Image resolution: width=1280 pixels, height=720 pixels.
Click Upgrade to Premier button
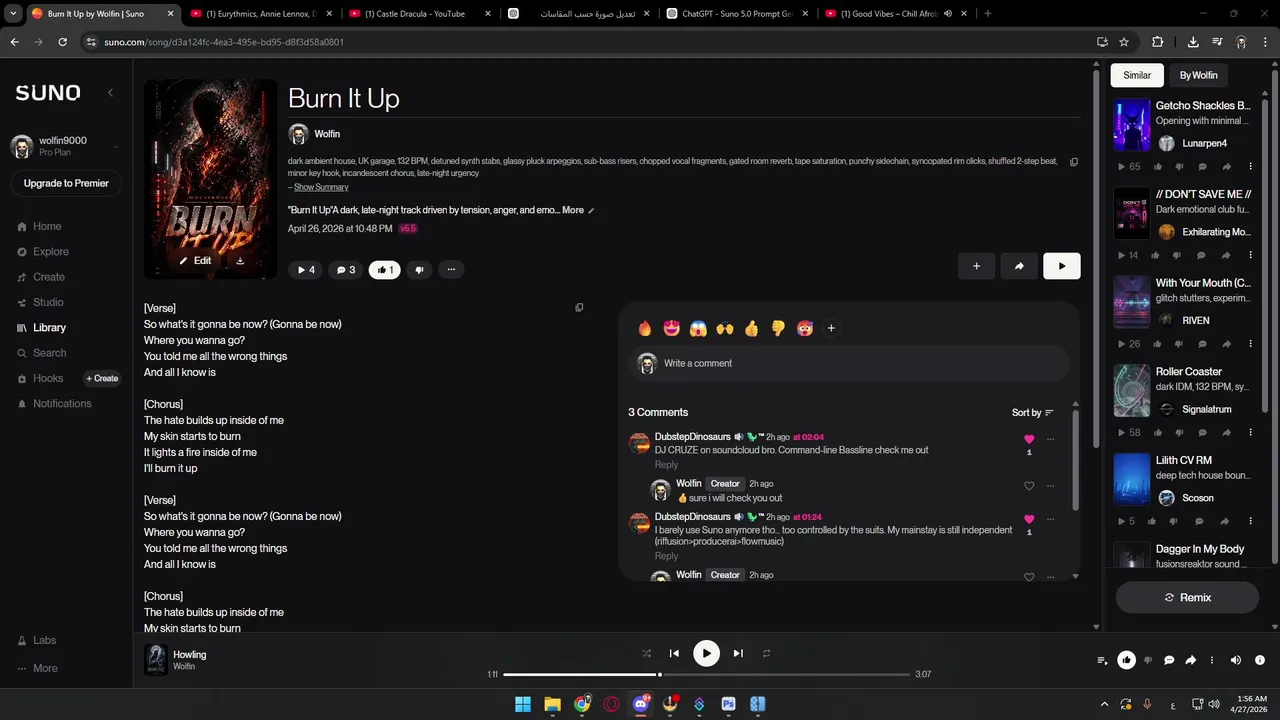pos(66,183)
